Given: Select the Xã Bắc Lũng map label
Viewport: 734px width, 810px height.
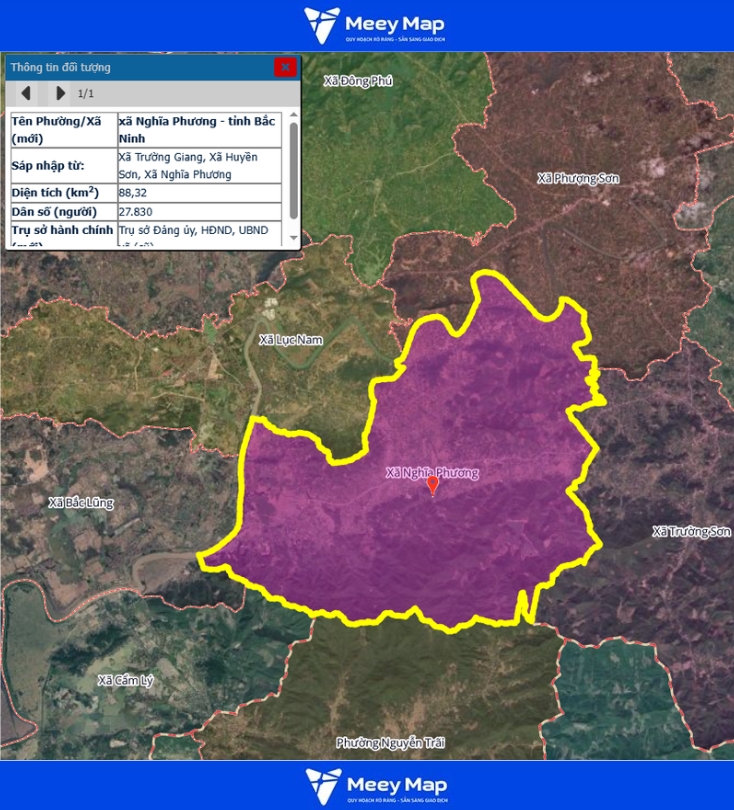Looking at the screenshot, I should pyautogui.click(x=81, y=501).
